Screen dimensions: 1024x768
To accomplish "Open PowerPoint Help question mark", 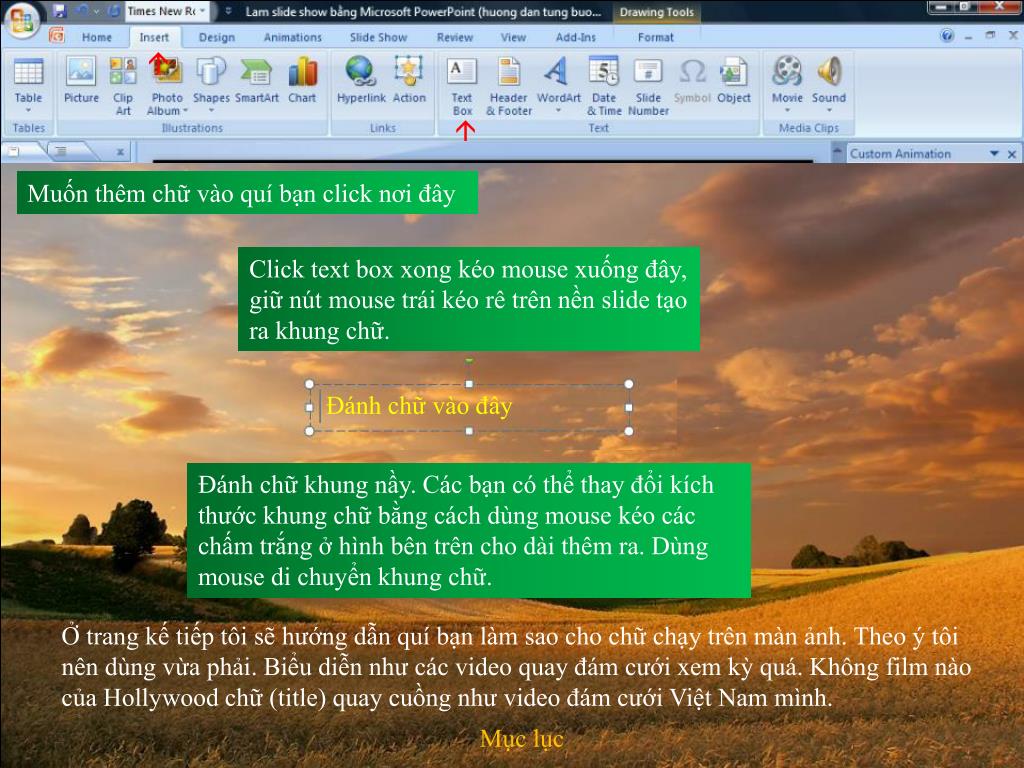I will 947,36.
